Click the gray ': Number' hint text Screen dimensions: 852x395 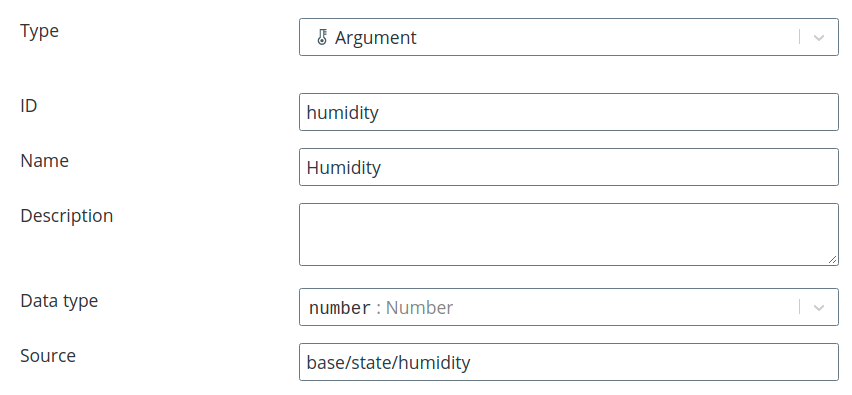pos(415,308)
